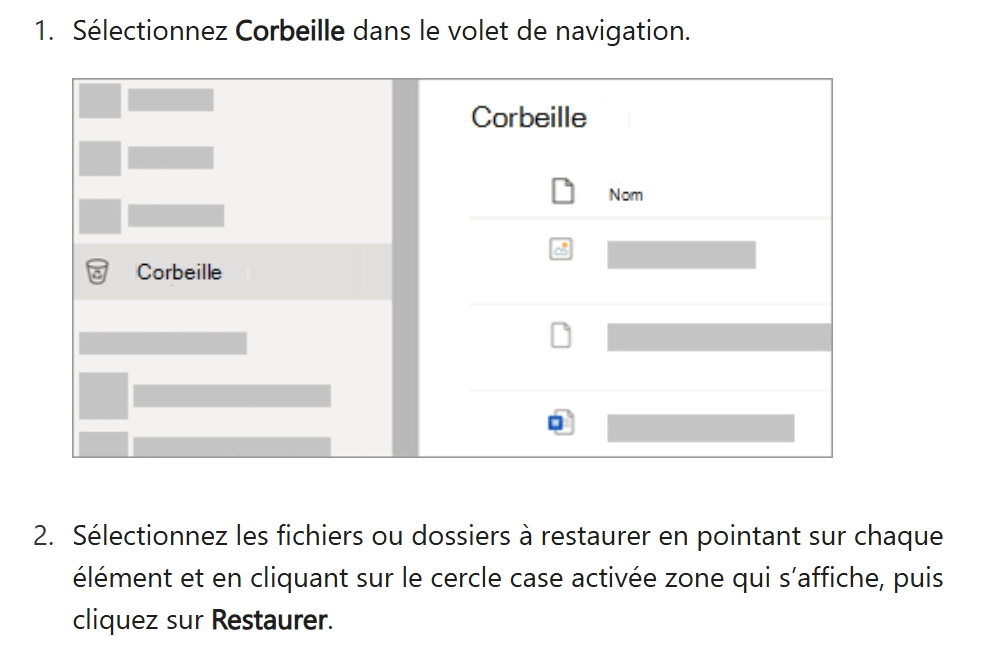Click the second navigation item icon placeholder
1006x647 pixels.
point(100,159)
